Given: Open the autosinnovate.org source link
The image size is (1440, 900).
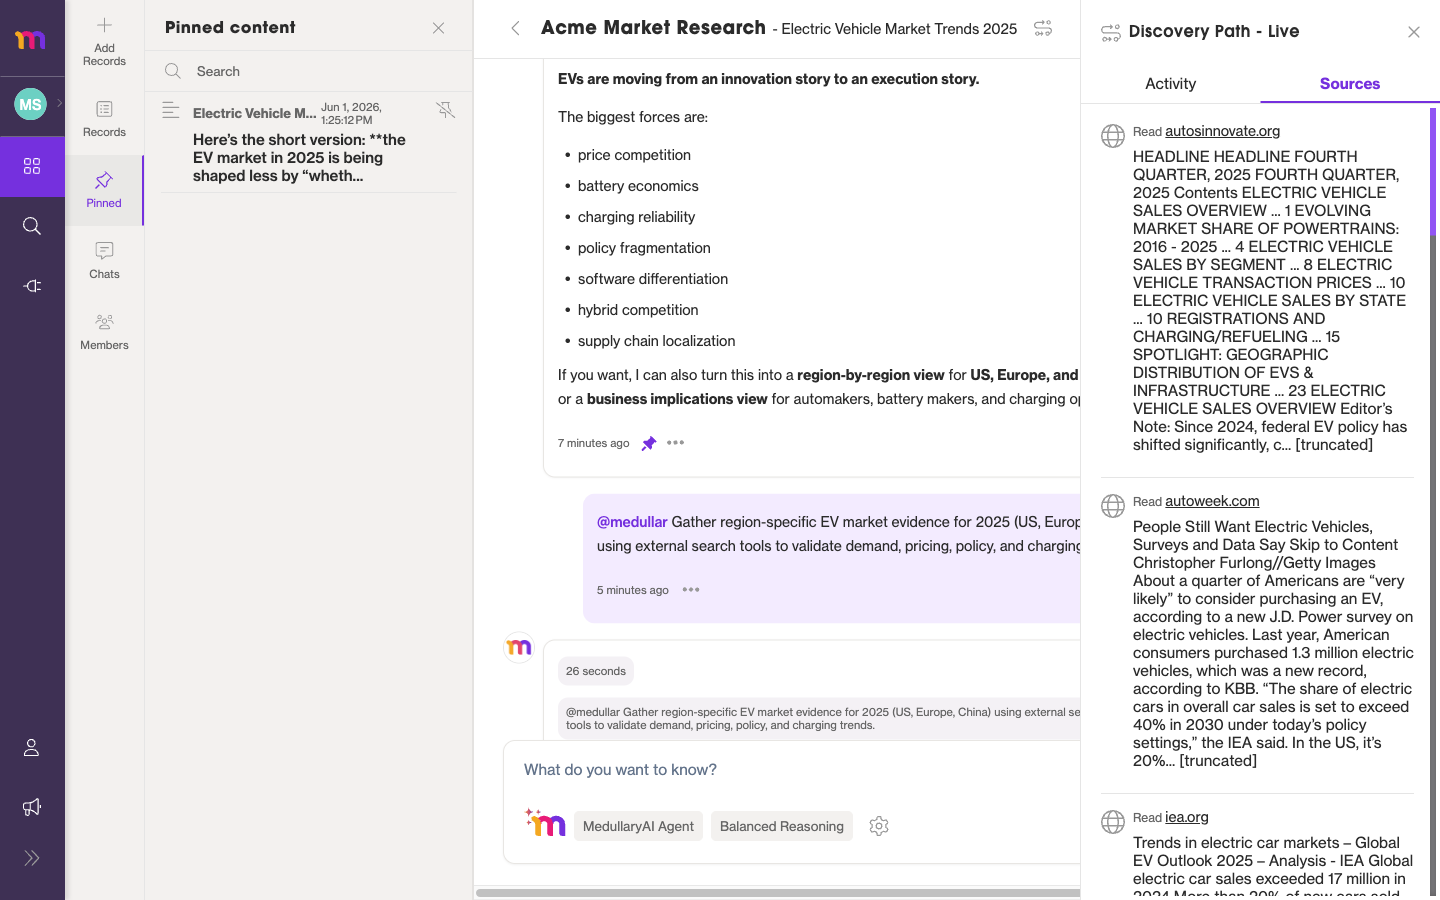Looking at the screenshot, I should point(1222,131).
